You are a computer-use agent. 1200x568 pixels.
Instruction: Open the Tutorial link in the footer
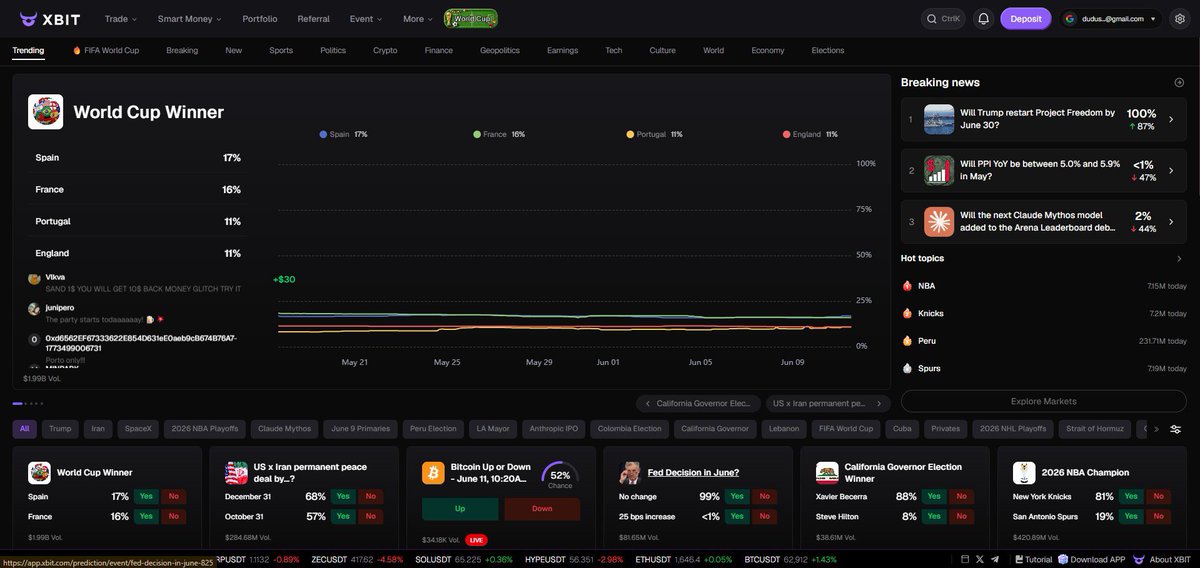[1033, 559]
